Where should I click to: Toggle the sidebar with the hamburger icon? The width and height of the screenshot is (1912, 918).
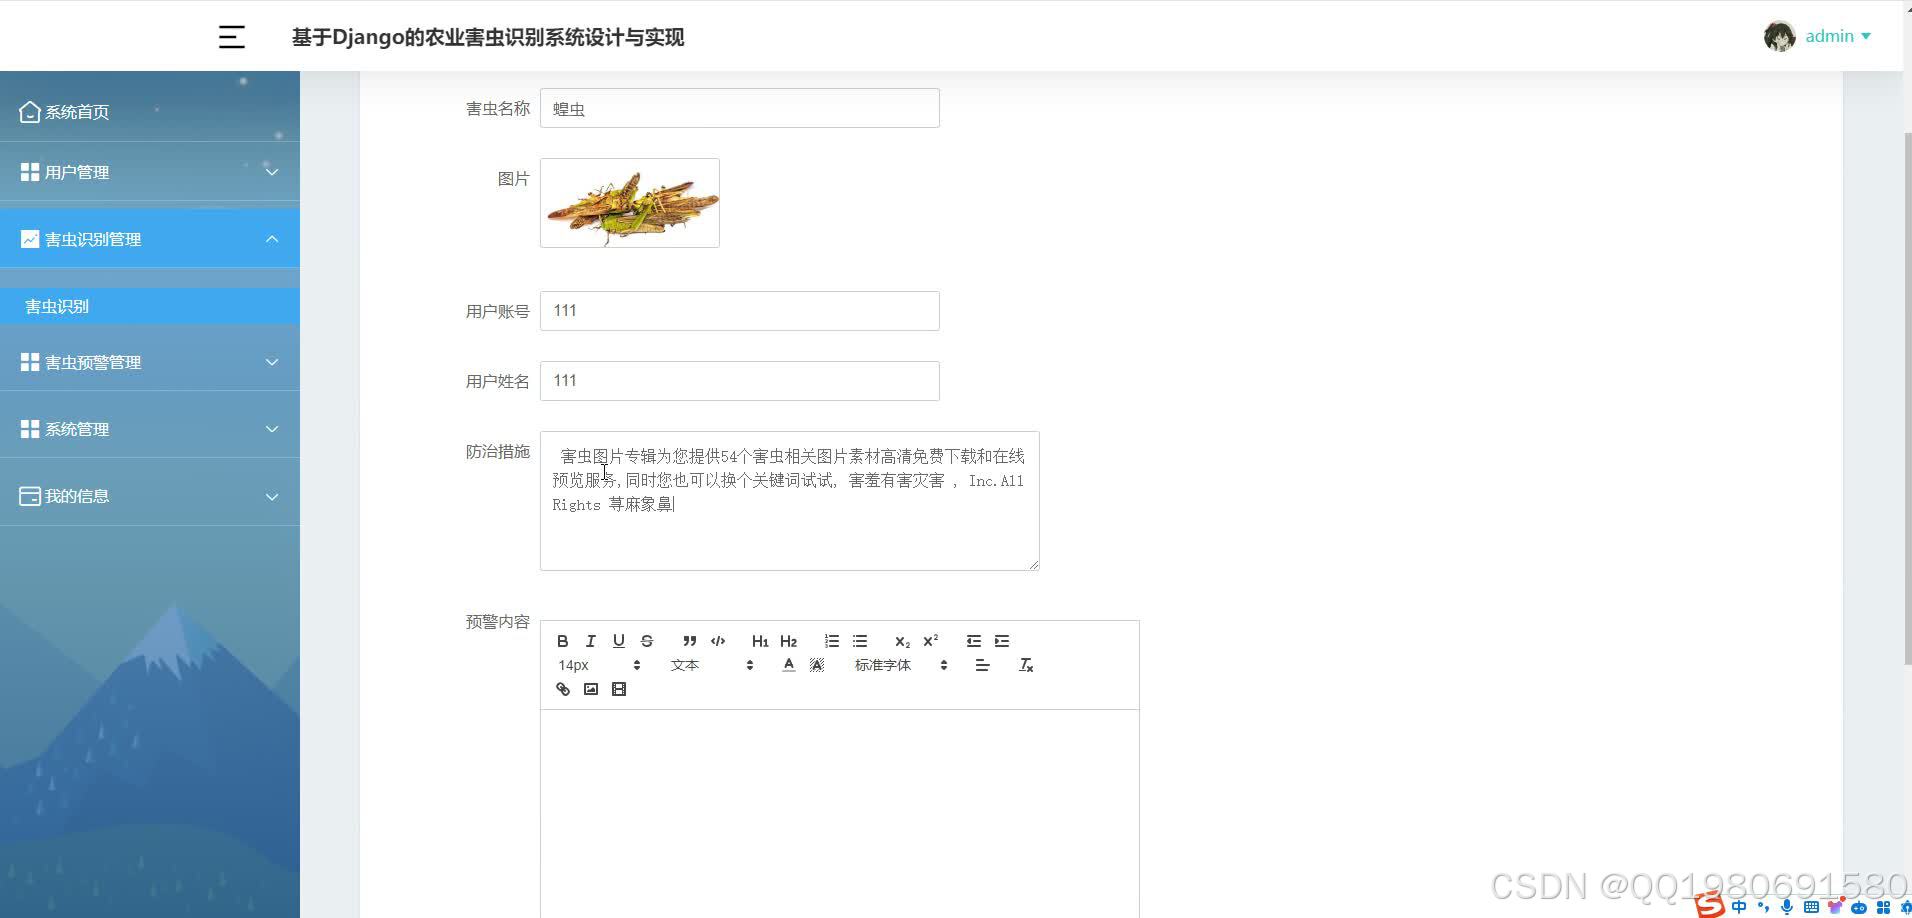coord(231,36)
